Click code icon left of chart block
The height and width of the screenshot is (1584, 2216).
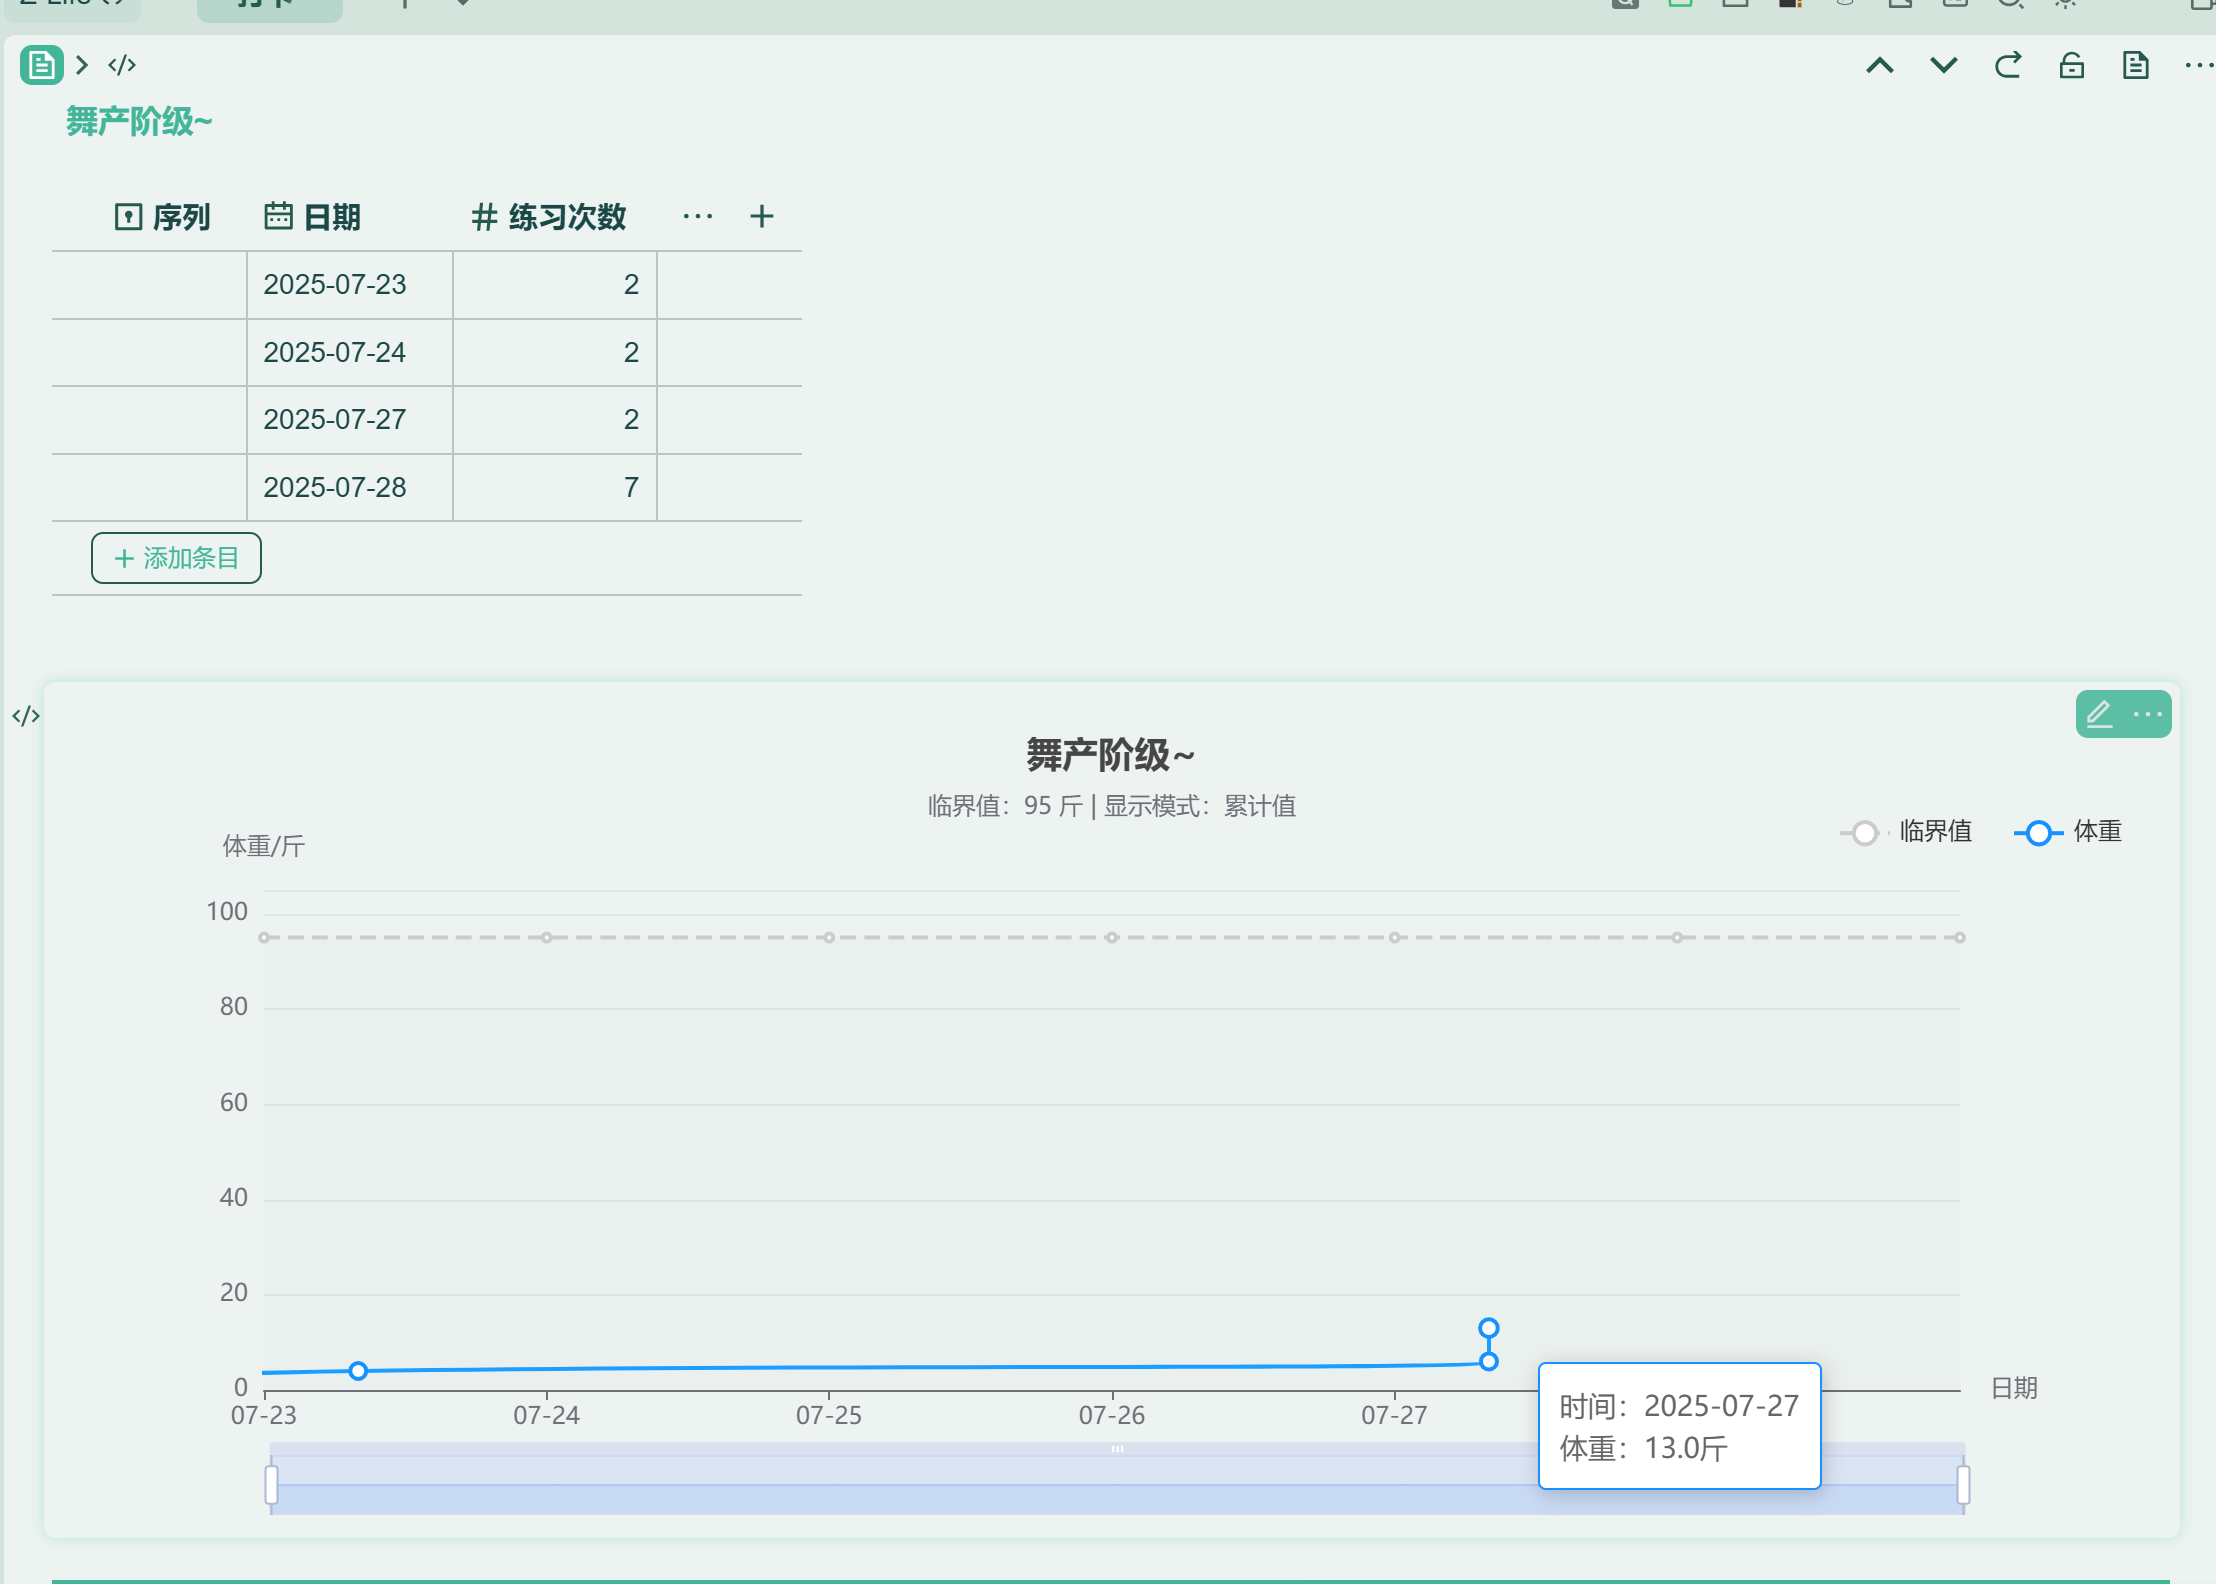point(26,716)
